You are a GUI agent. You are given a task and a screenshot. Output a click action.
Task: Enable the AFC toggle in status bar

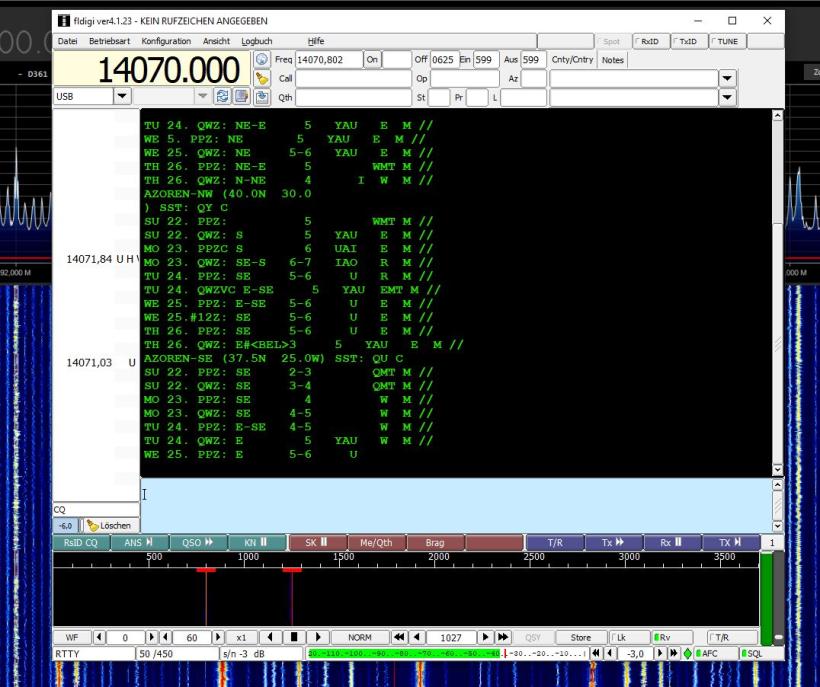coord(708,654)
